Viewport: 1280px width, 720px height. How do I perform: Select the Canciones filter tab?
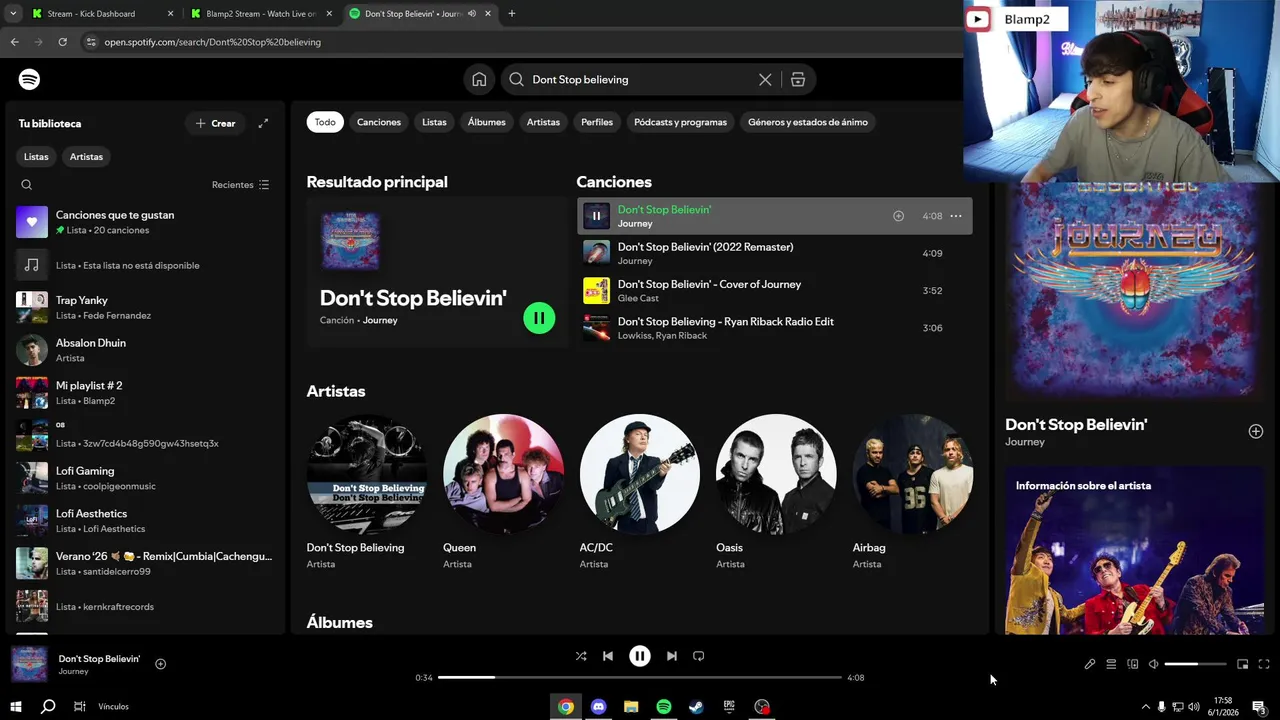[x=379, y=122]
